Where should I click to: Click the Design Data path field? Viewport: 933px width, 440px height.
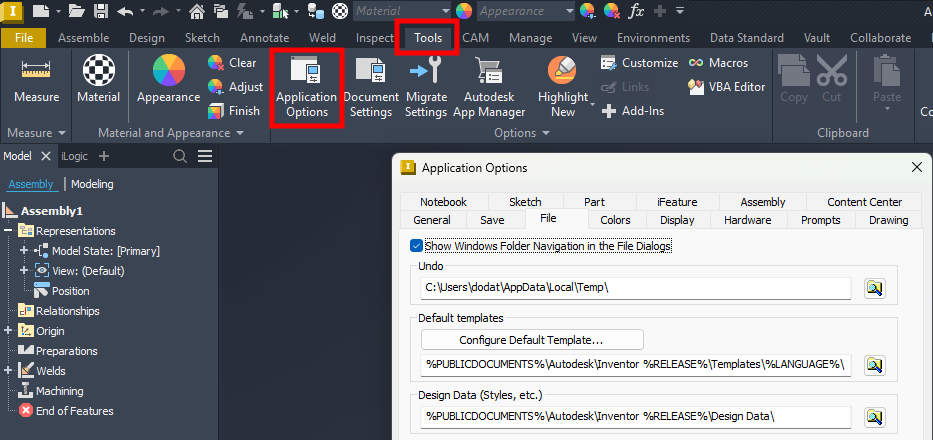click(x=635, y=417)
